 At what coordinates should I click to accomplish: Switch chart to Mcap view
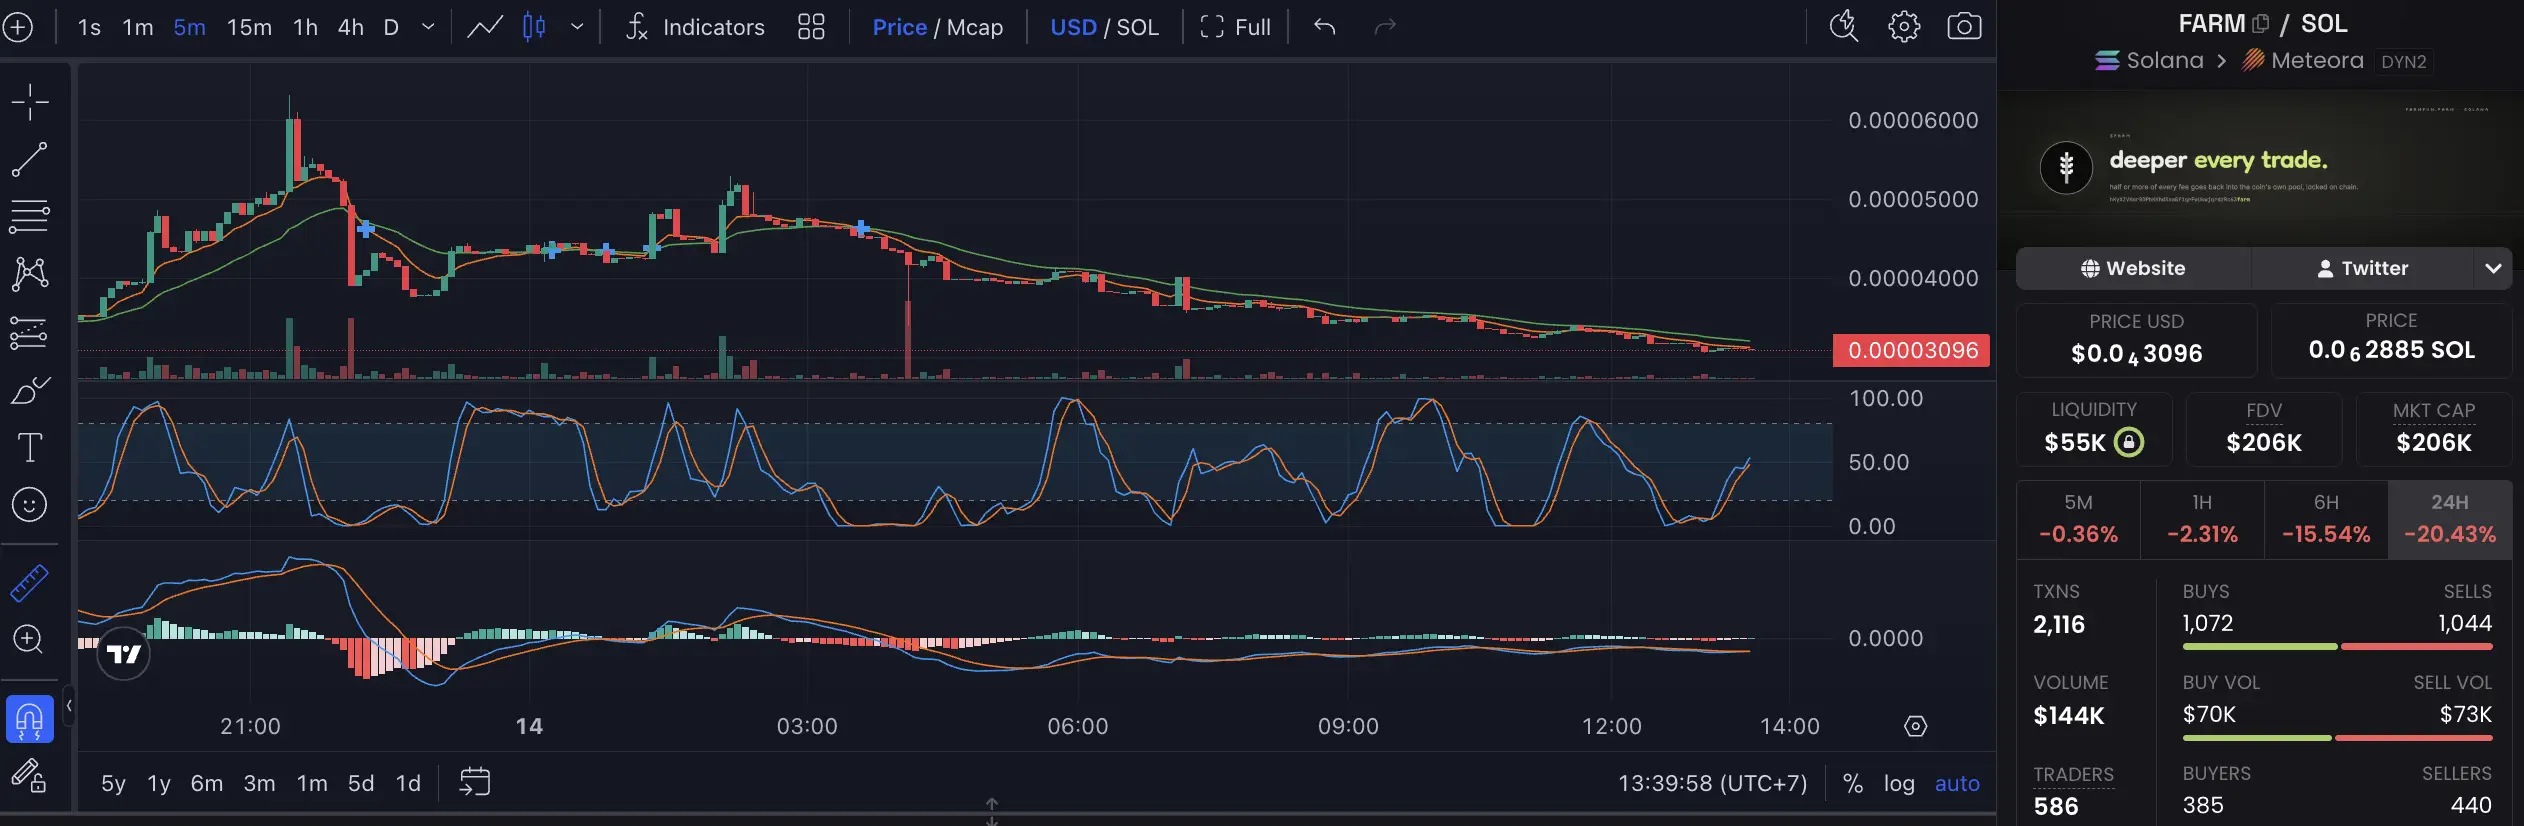click(x=975, y=27)
